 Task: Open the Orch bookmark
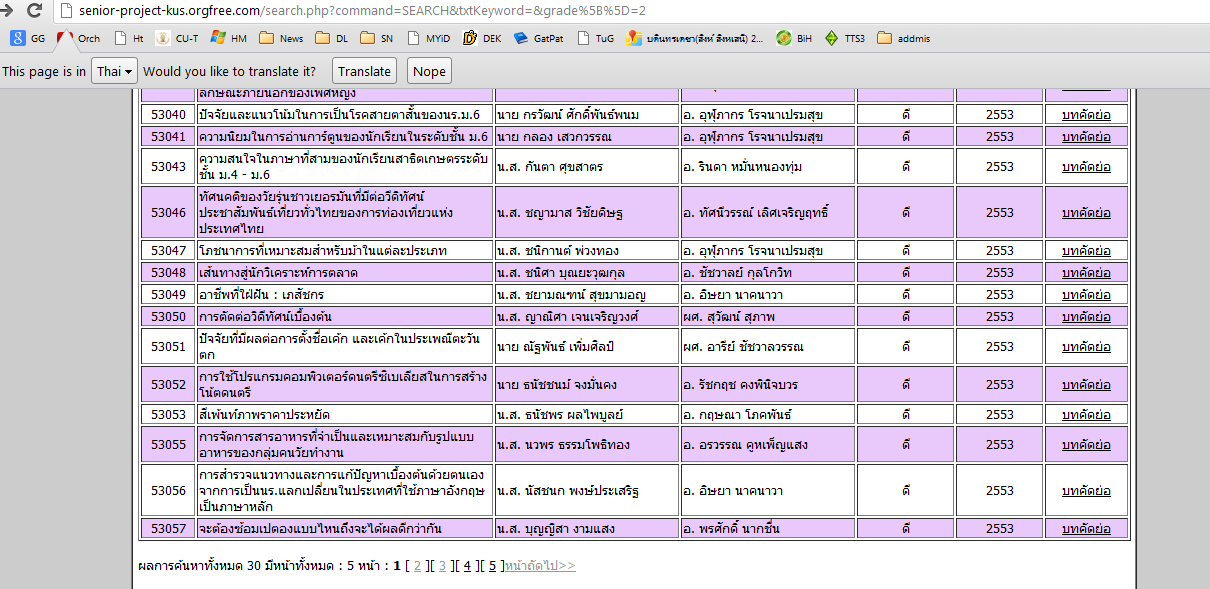click(79, 39)
